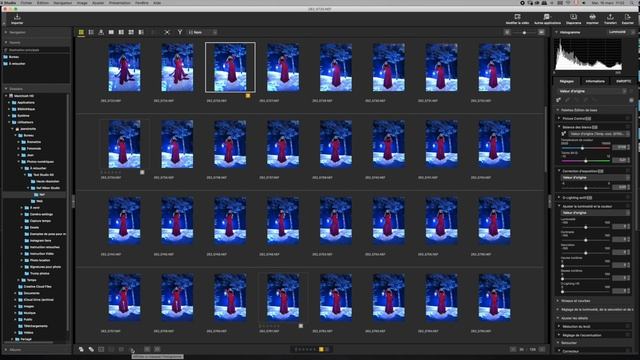Click the thumbnail grid vertical scrollbar
The width and height of the screenshot is (640, 360).
[x=546, y=139]
